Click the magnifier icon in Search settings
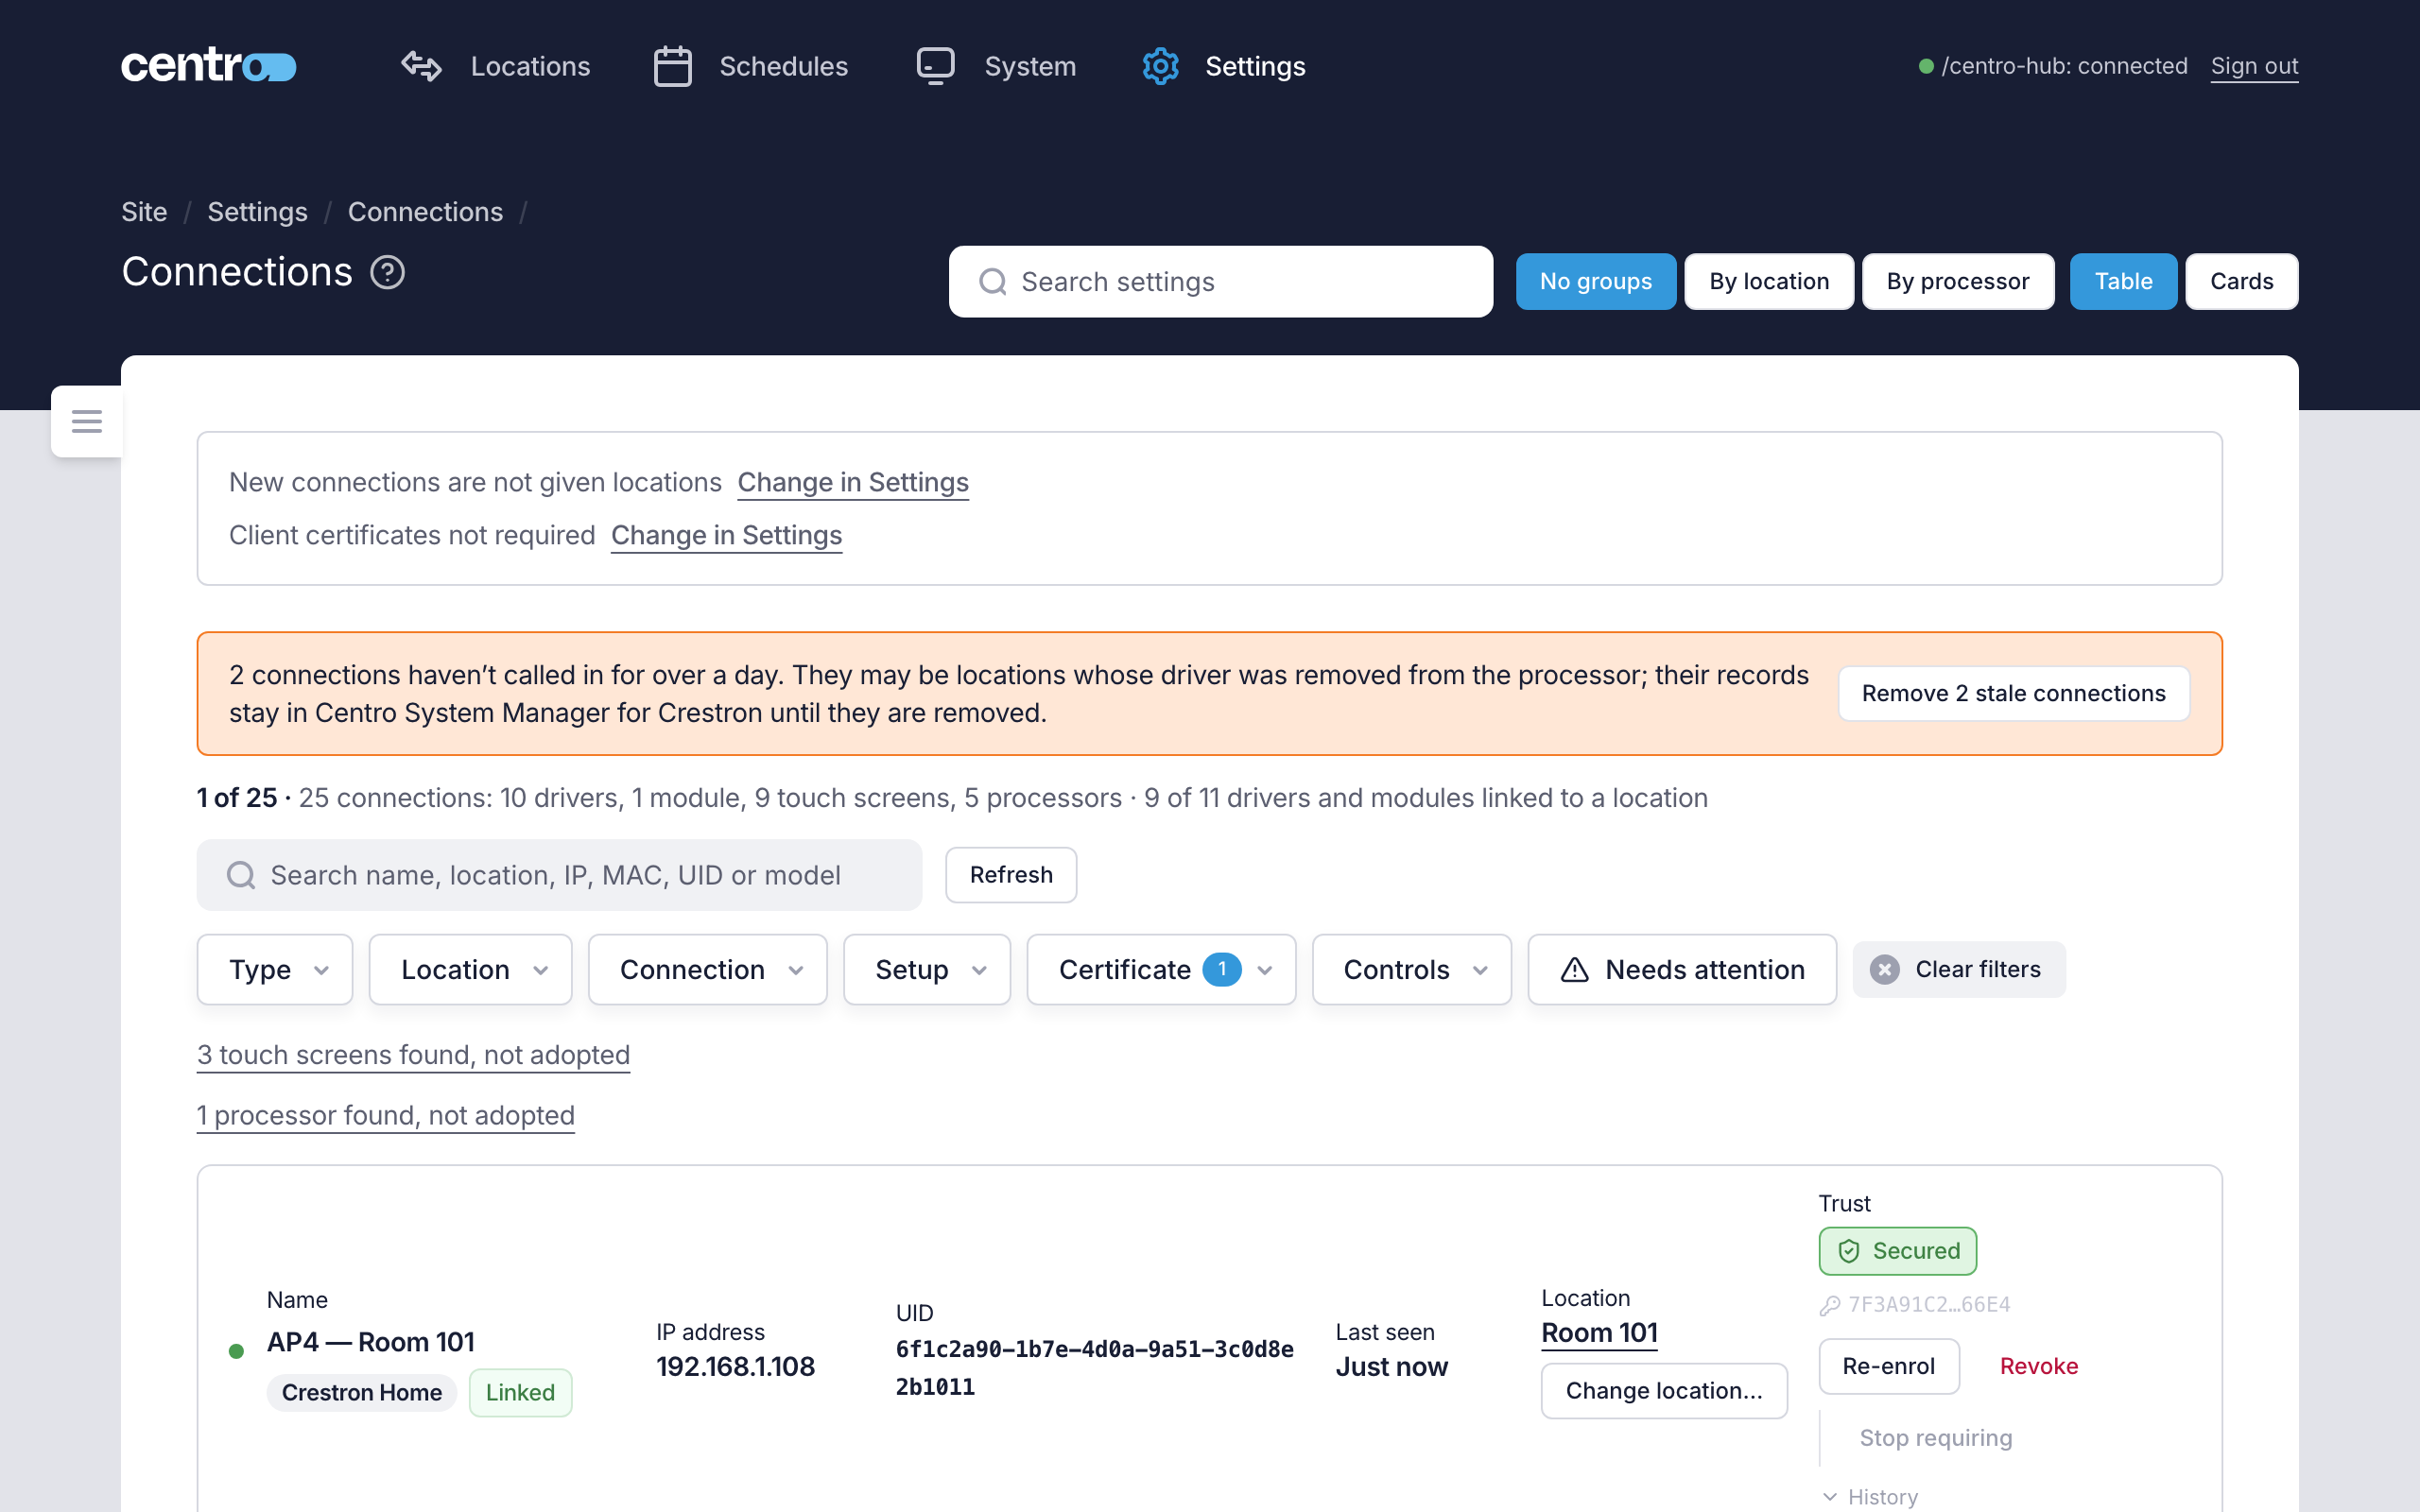 (992, 282)
